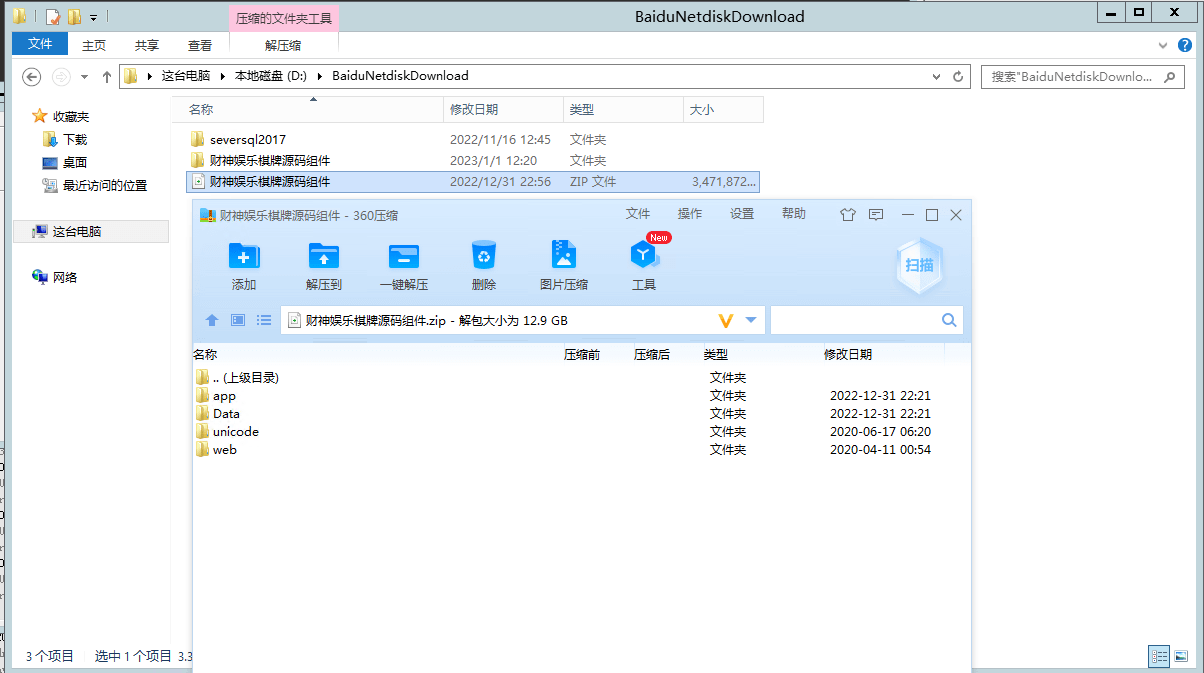The height and width of the screenshot is (673, 1204).
Task: Switch to the 查看 ribbon tab
Action: 200,45
